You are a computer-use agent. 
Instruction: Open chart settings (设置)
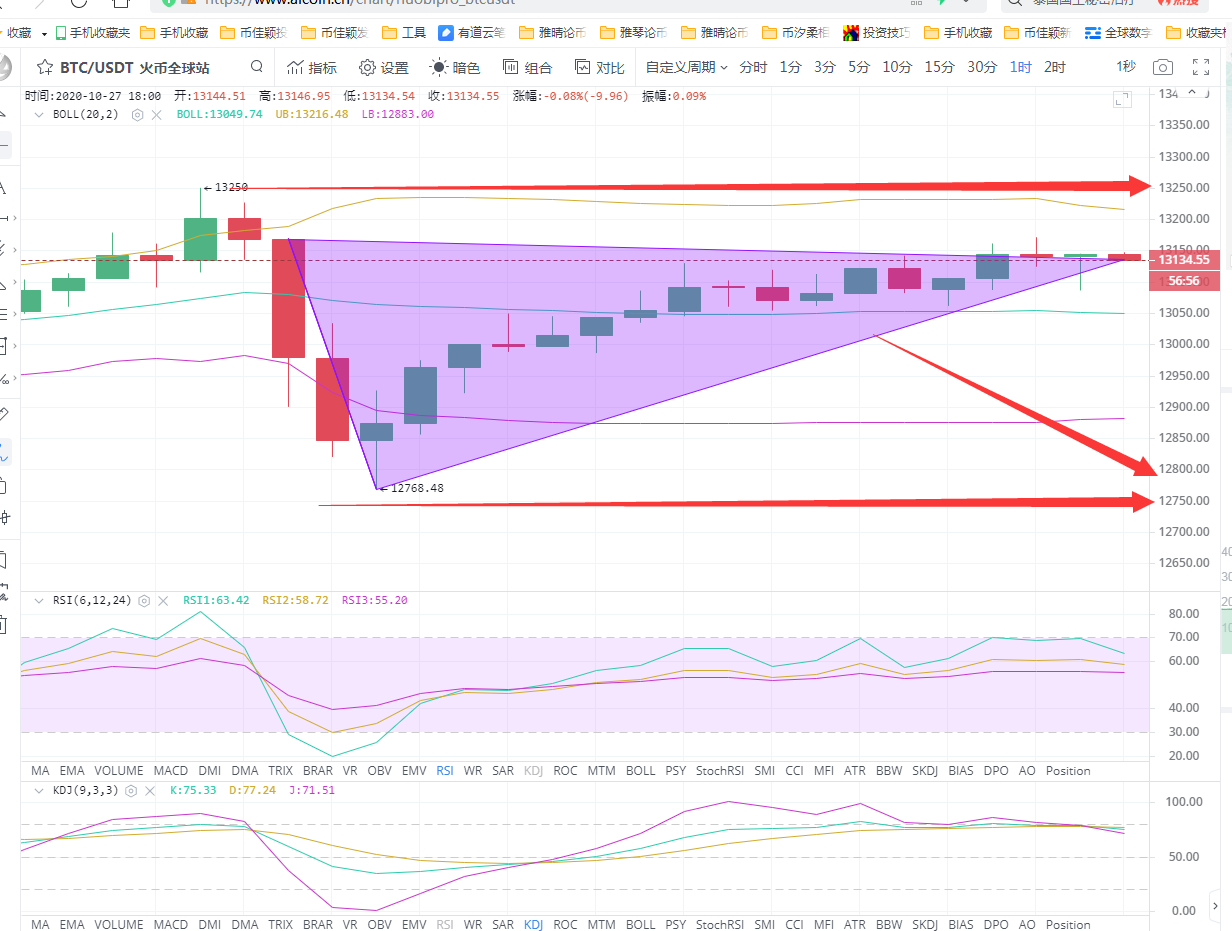point(383,68)
